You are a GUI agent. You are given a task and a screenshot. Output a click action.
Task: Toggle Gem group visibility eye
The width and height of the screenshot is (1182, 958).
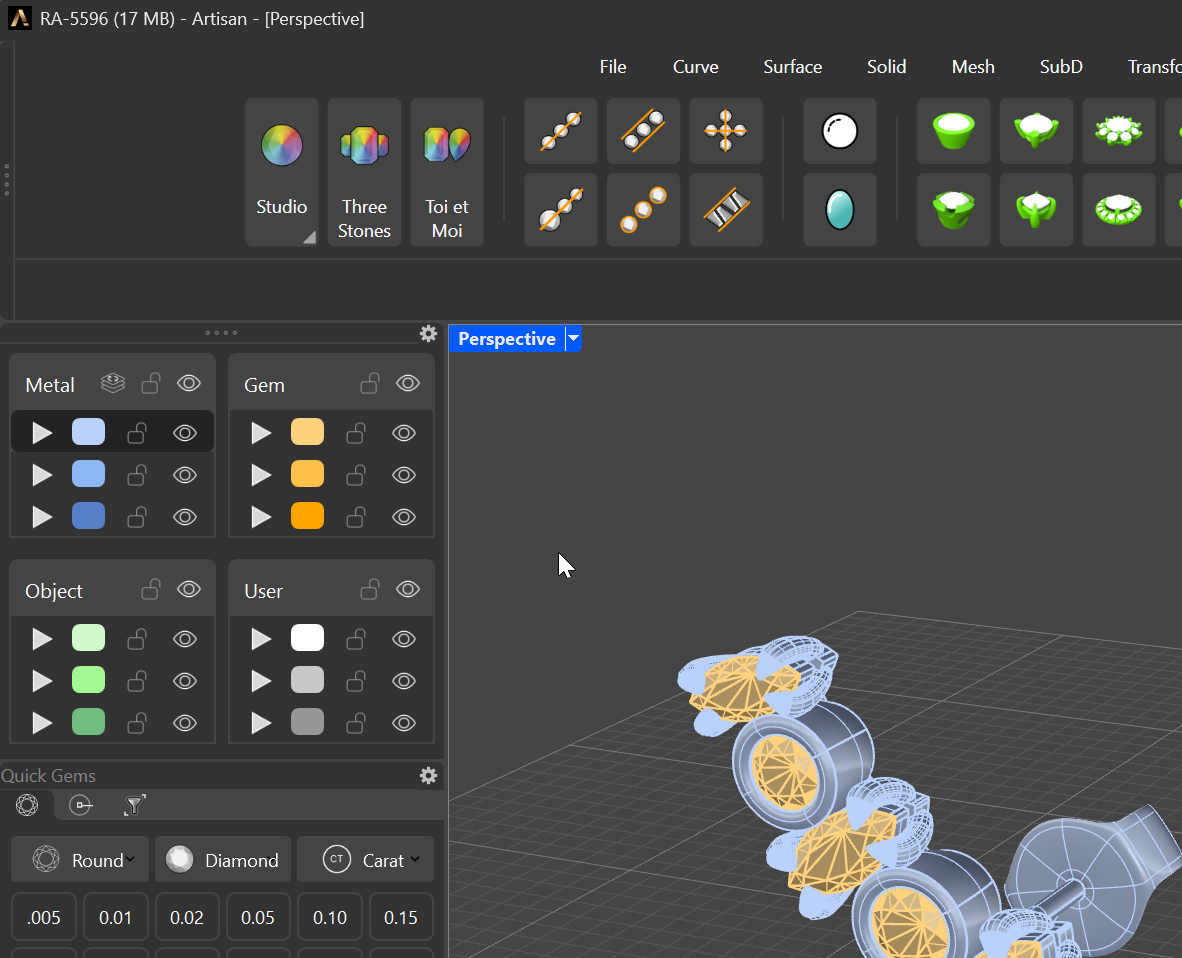tap(408, 384)
